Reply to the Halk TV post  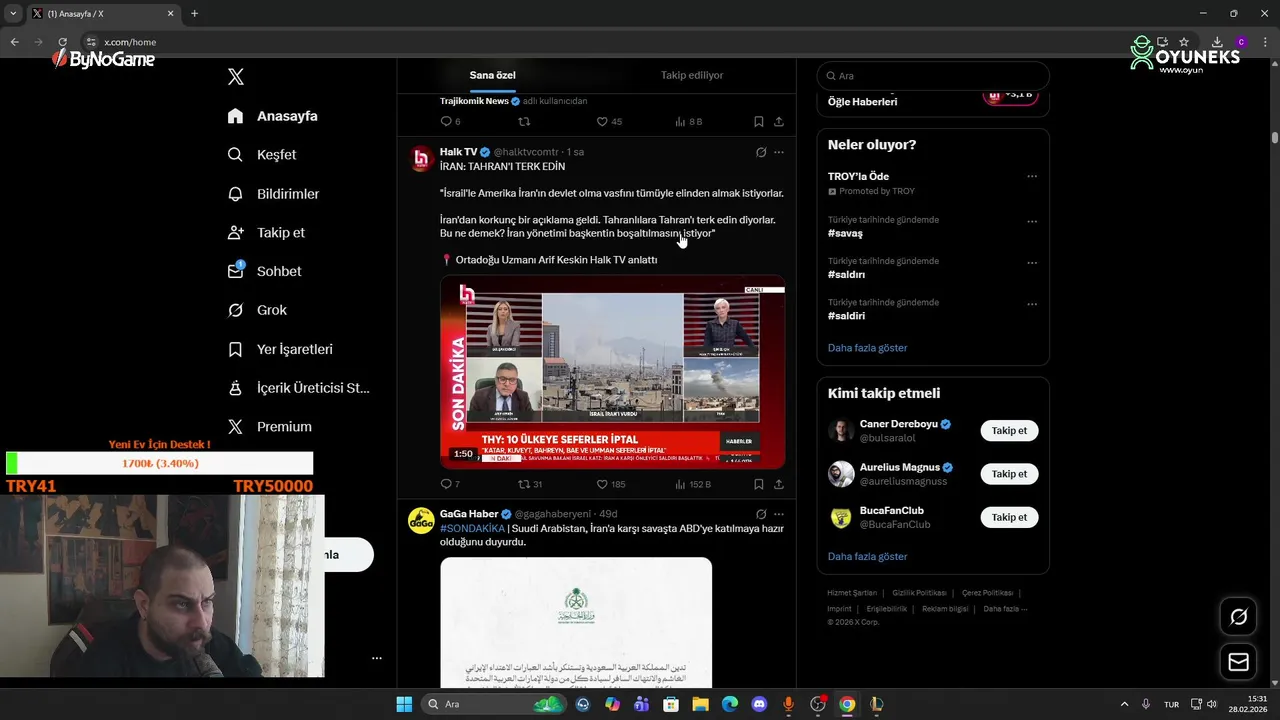pos(449,484)
